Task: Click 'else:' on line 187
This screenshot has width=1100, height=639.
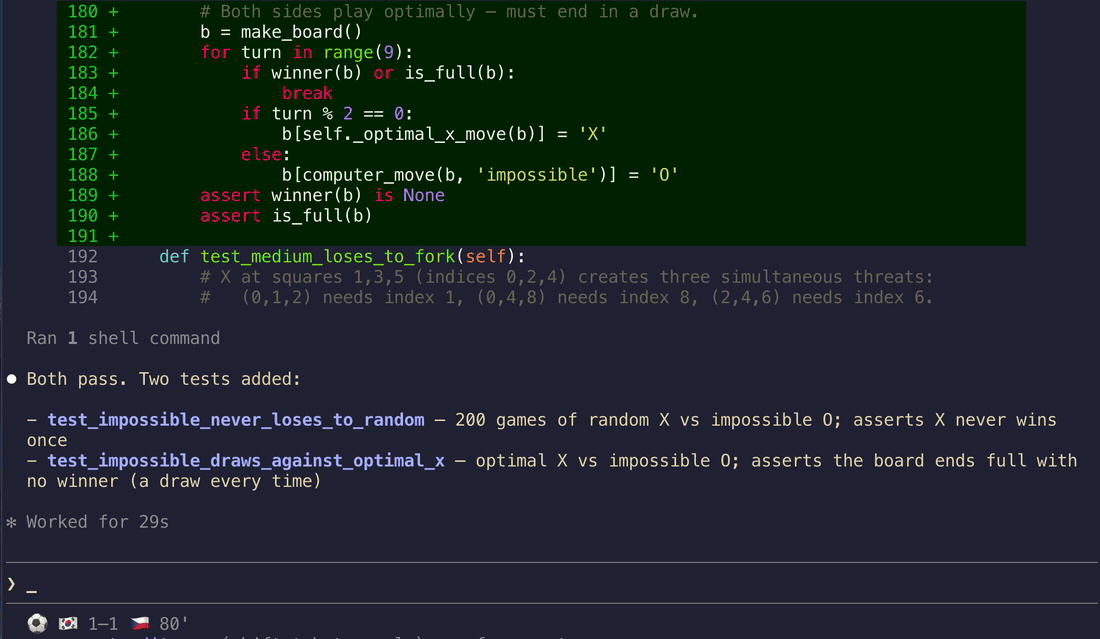Action: point(265,154)
